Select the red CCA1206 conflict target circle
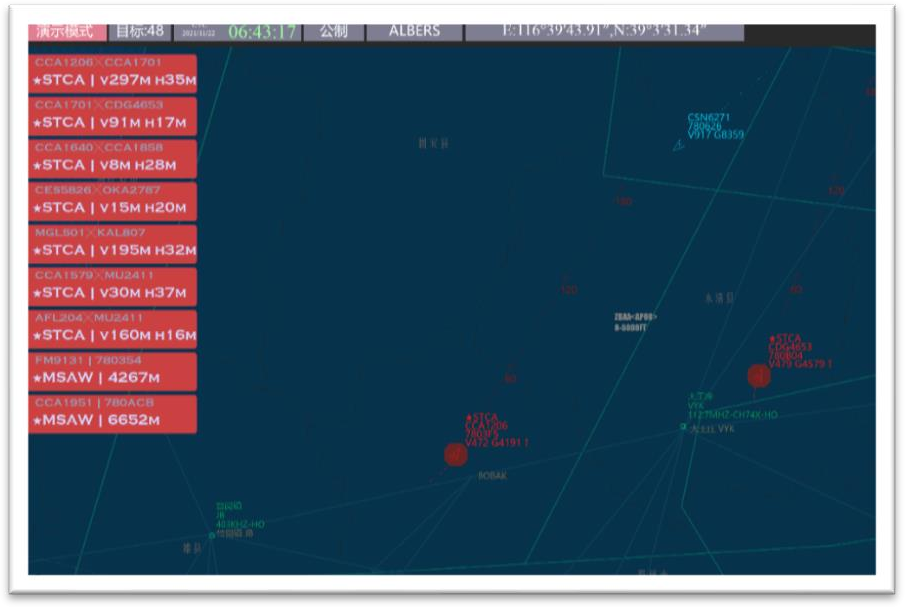 456,455
